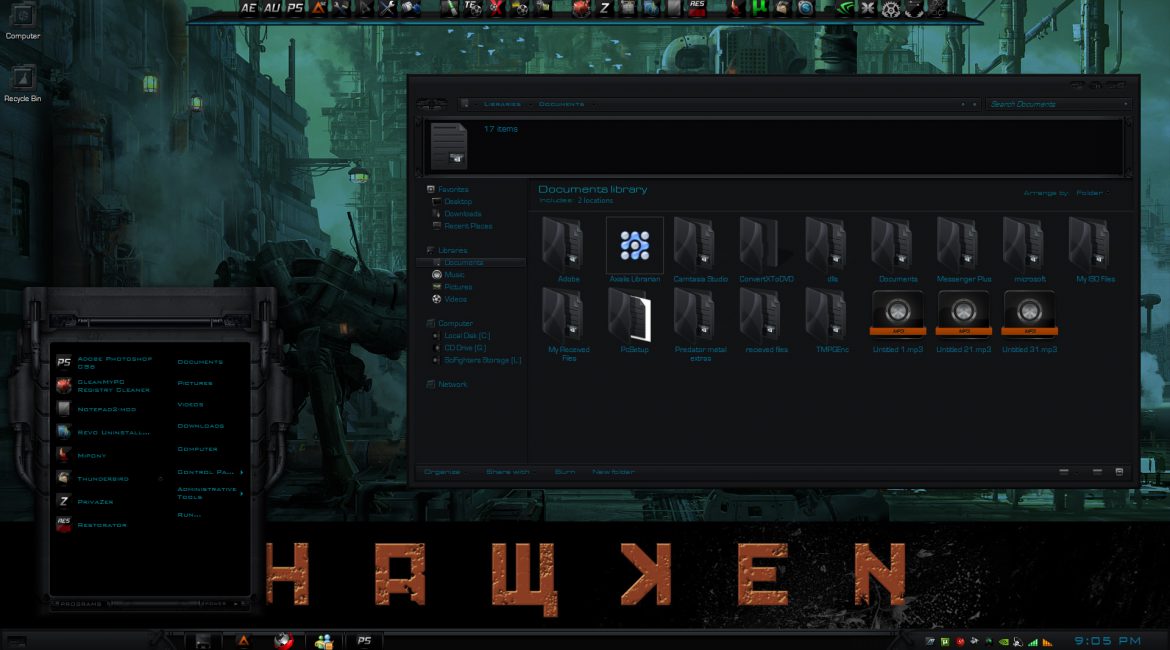Select the My ISO Files folder
The height and width of the screenshot is (650, 1170).
(1095, 249)
